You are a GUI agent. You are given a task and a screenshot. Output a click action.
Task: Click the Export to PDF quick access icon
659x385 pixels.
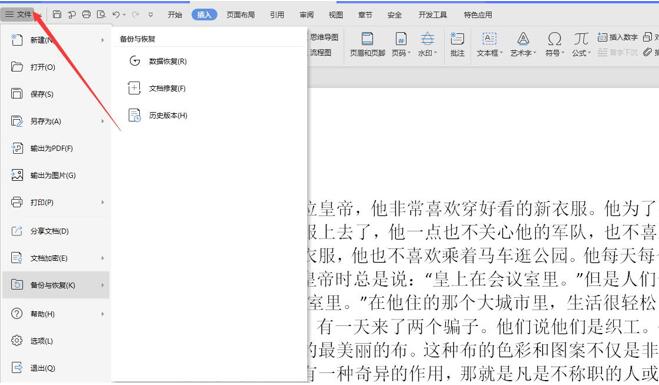[x=72, y=14]
